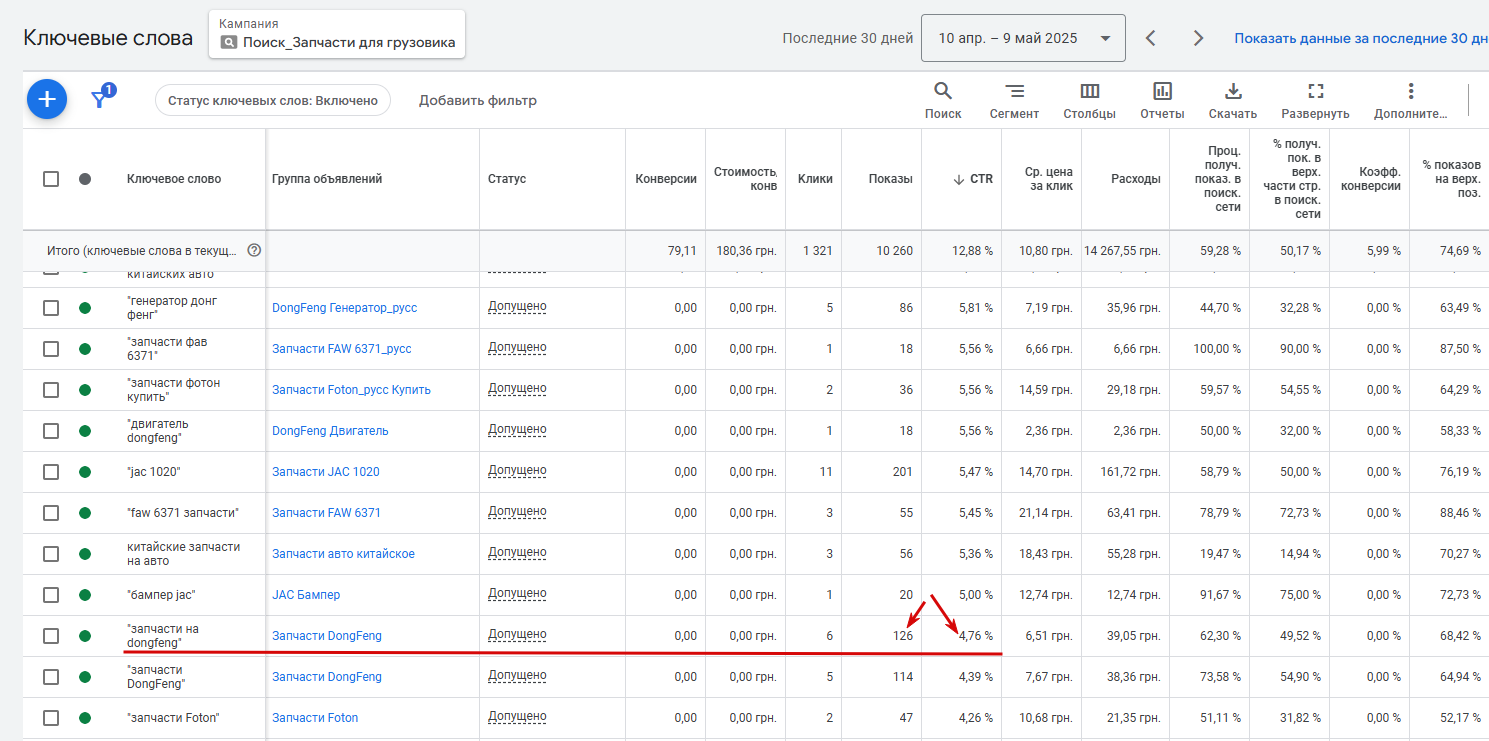Sort by Клики column header
The width and height of the screenshot is (1489, 741).
pos(815,179)
